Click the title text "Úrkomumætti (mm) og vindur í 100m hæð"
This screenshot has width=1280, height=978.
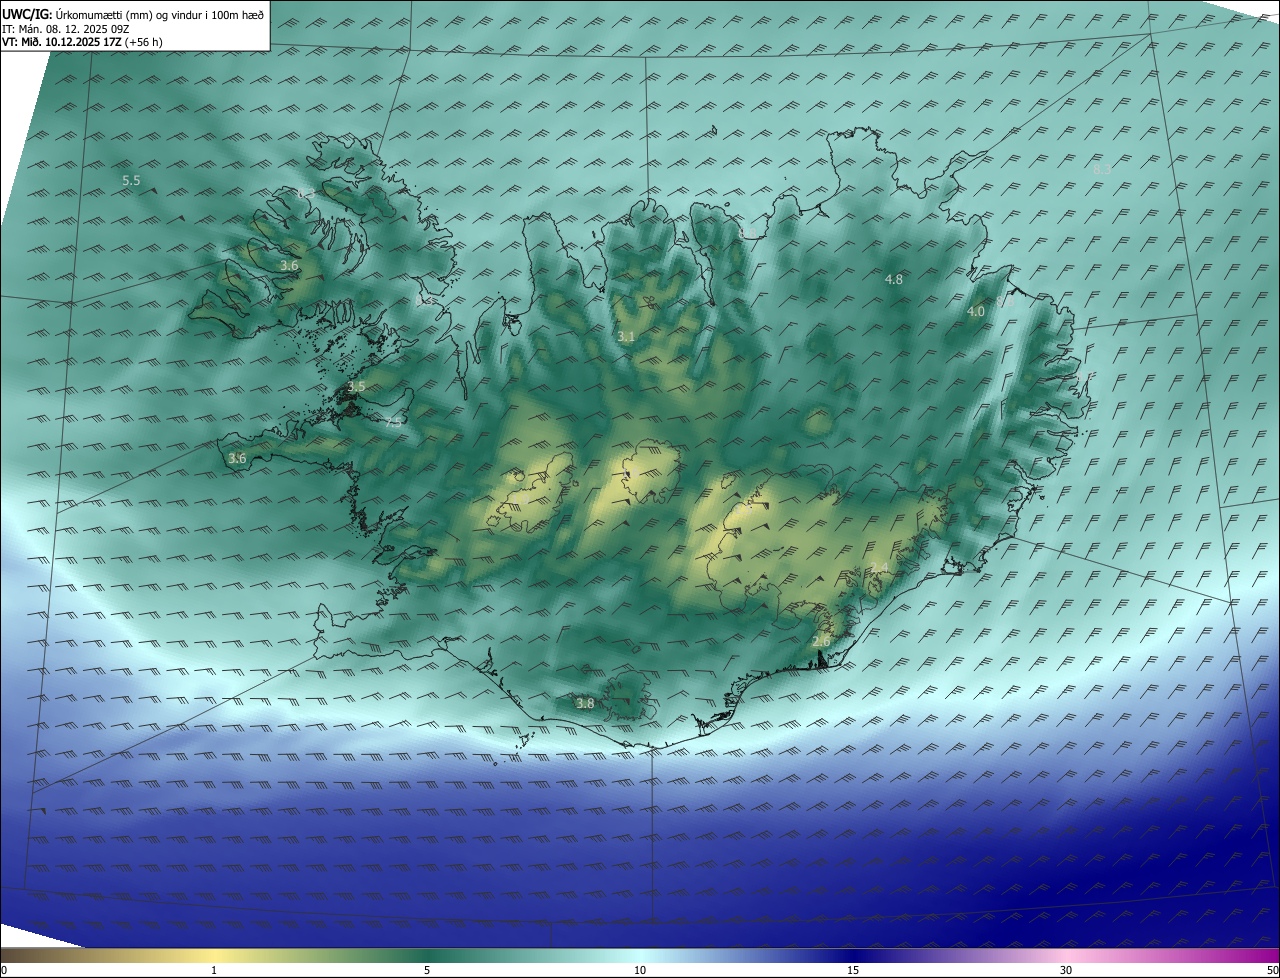click(x=160, y=14)
